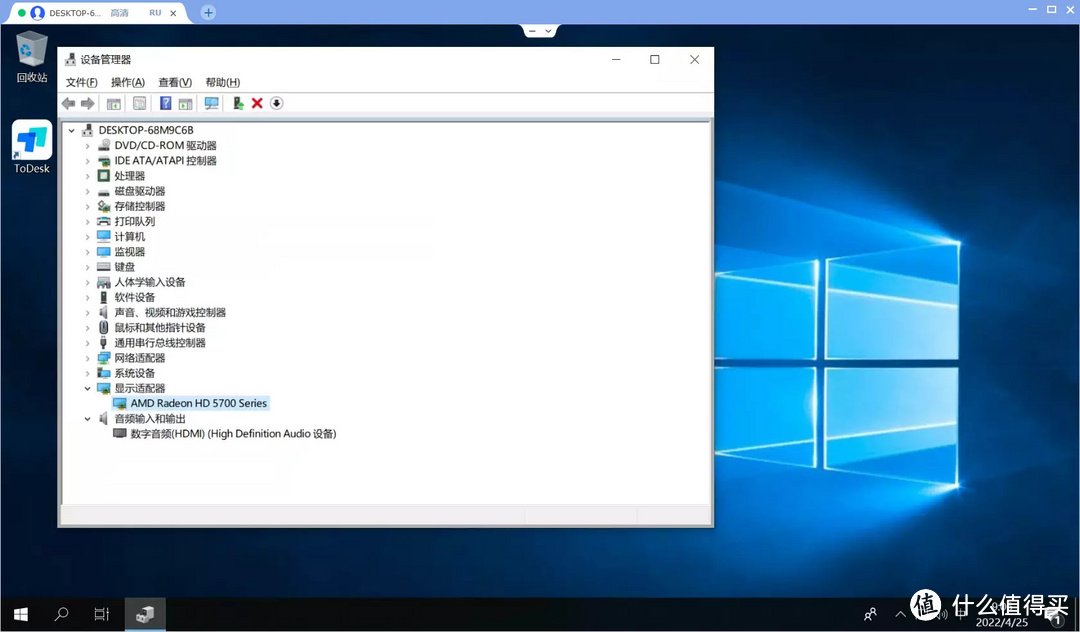Expand the 处理器 node
1080x632 pixels.
pos(87,176)
